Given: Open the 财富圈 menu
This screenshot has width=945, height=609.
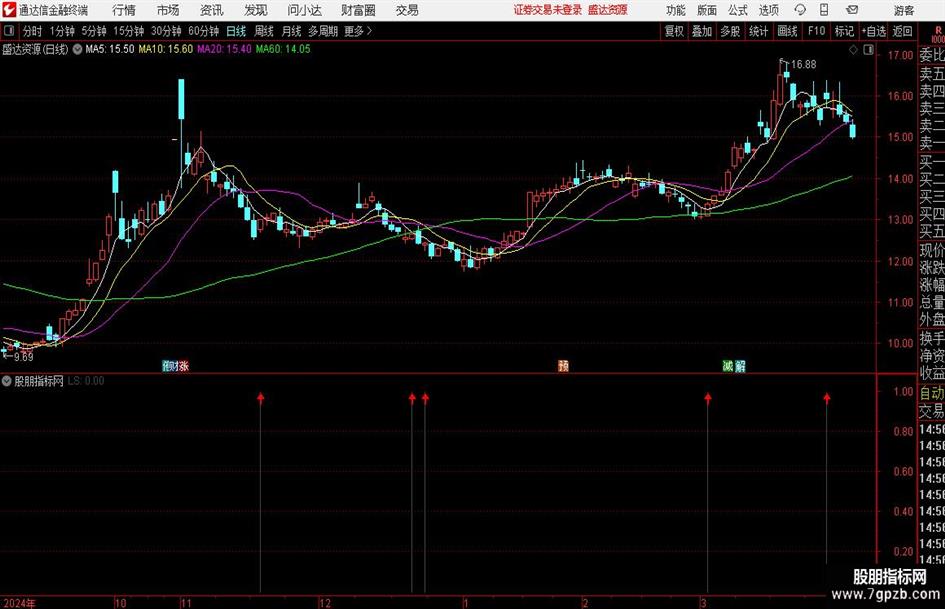Looking at the screenshot, I should tap(358, 10).
